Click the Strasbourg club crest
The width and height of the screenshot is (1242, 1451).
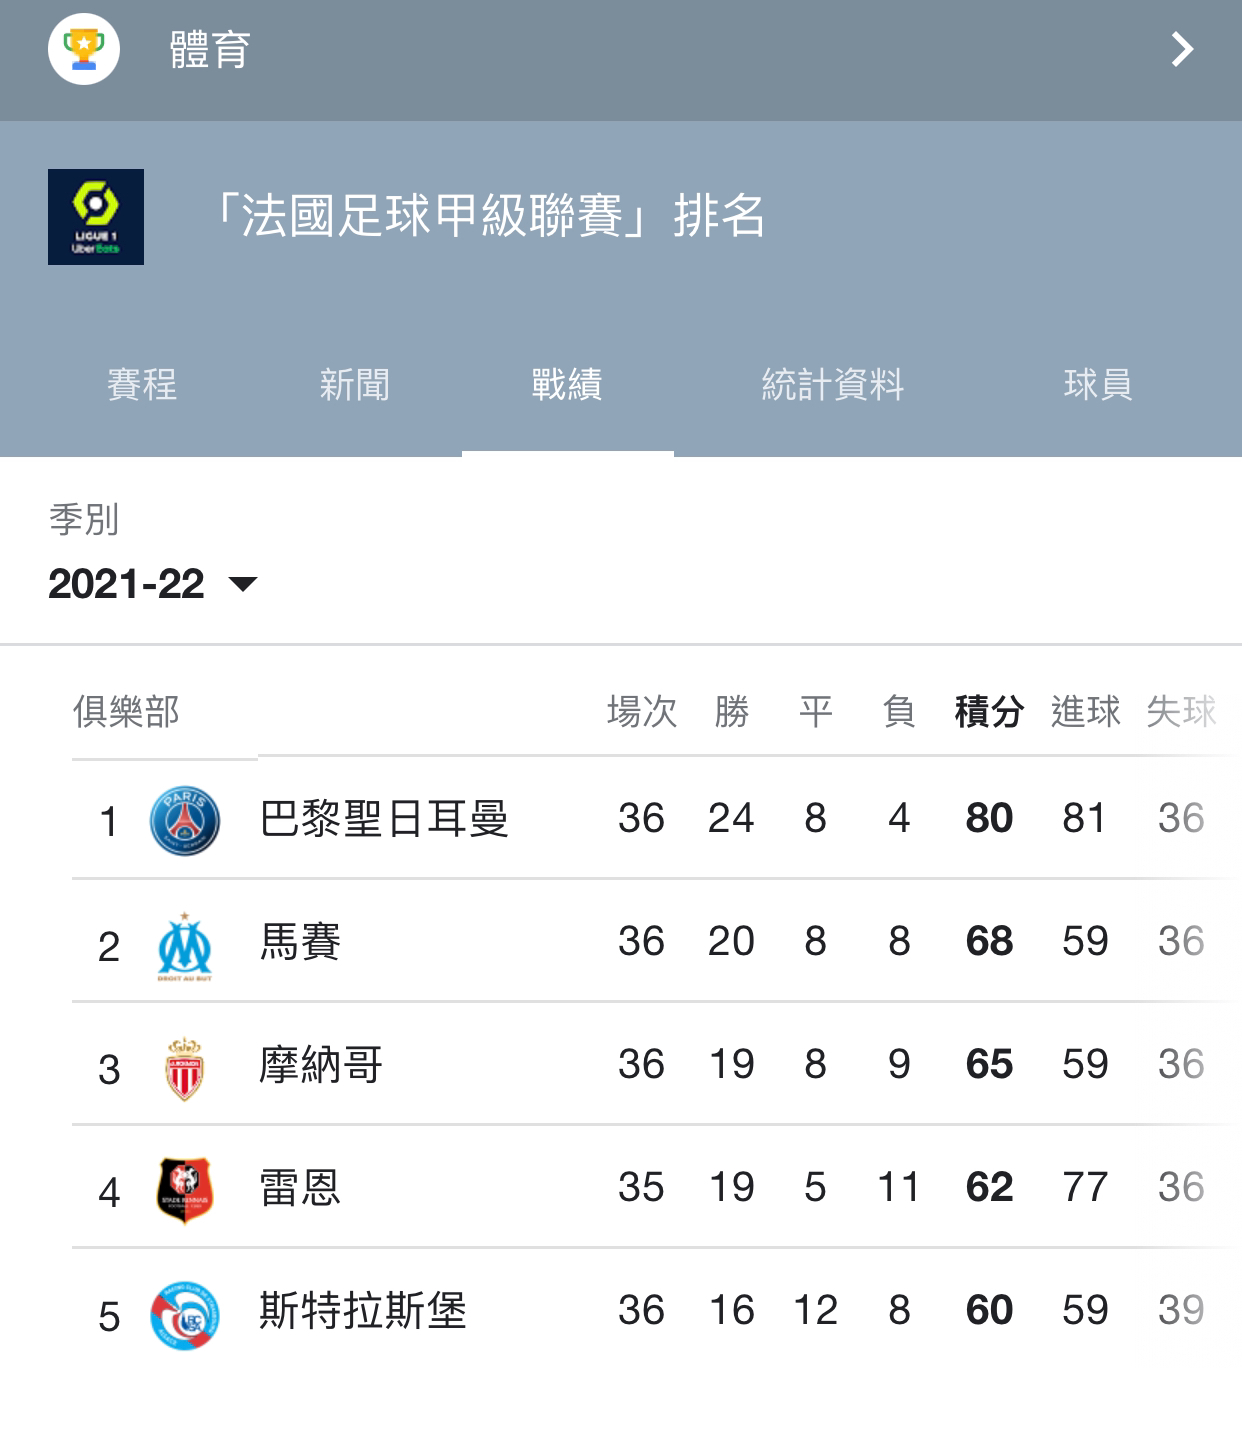[x=185, y=1314]
